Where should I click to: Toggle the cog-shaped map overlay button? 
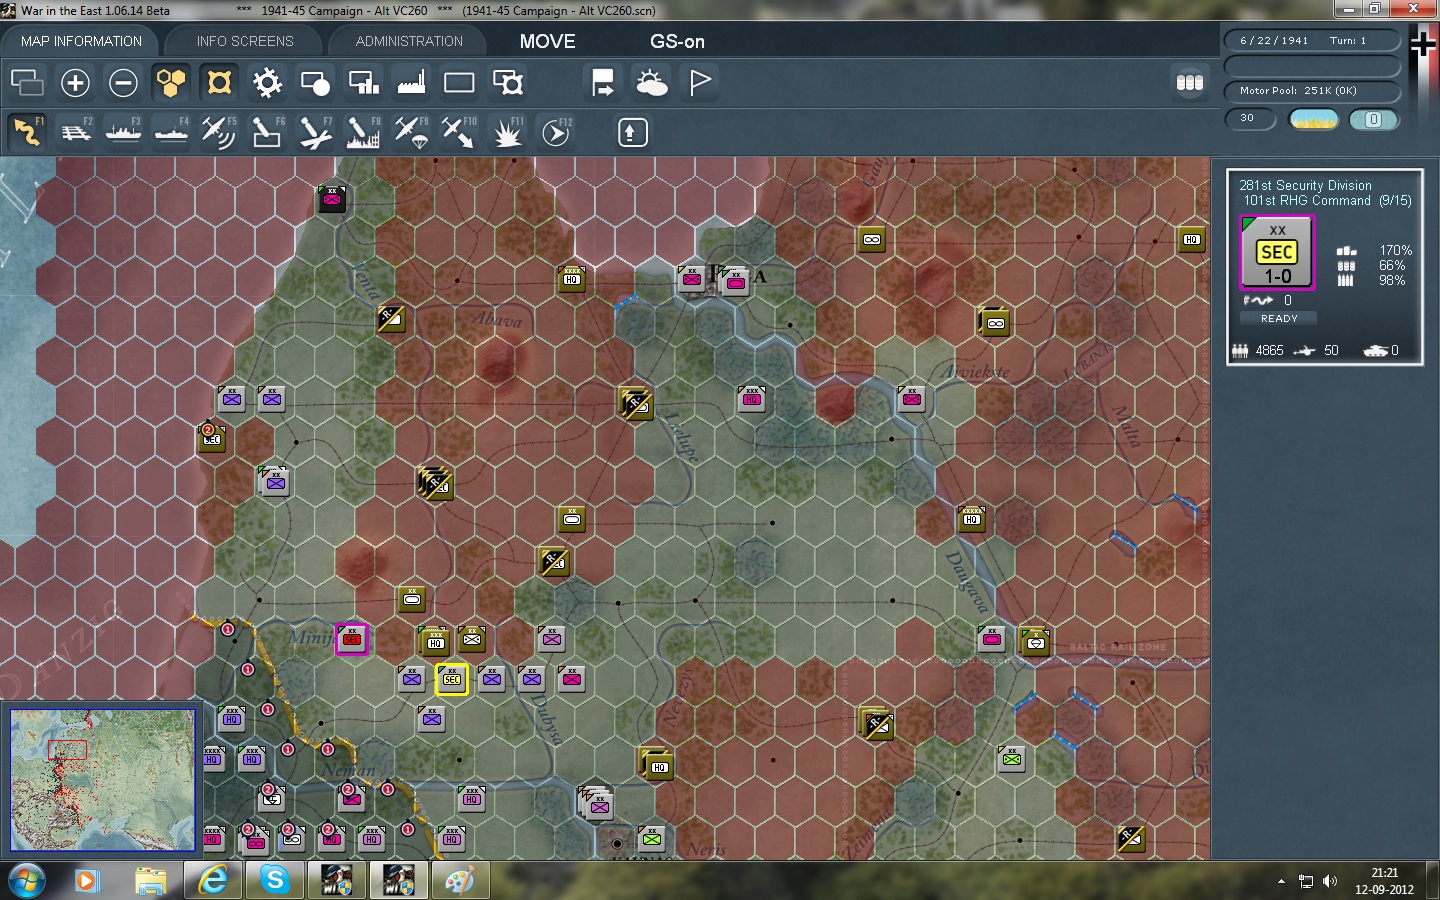[267, 82]
